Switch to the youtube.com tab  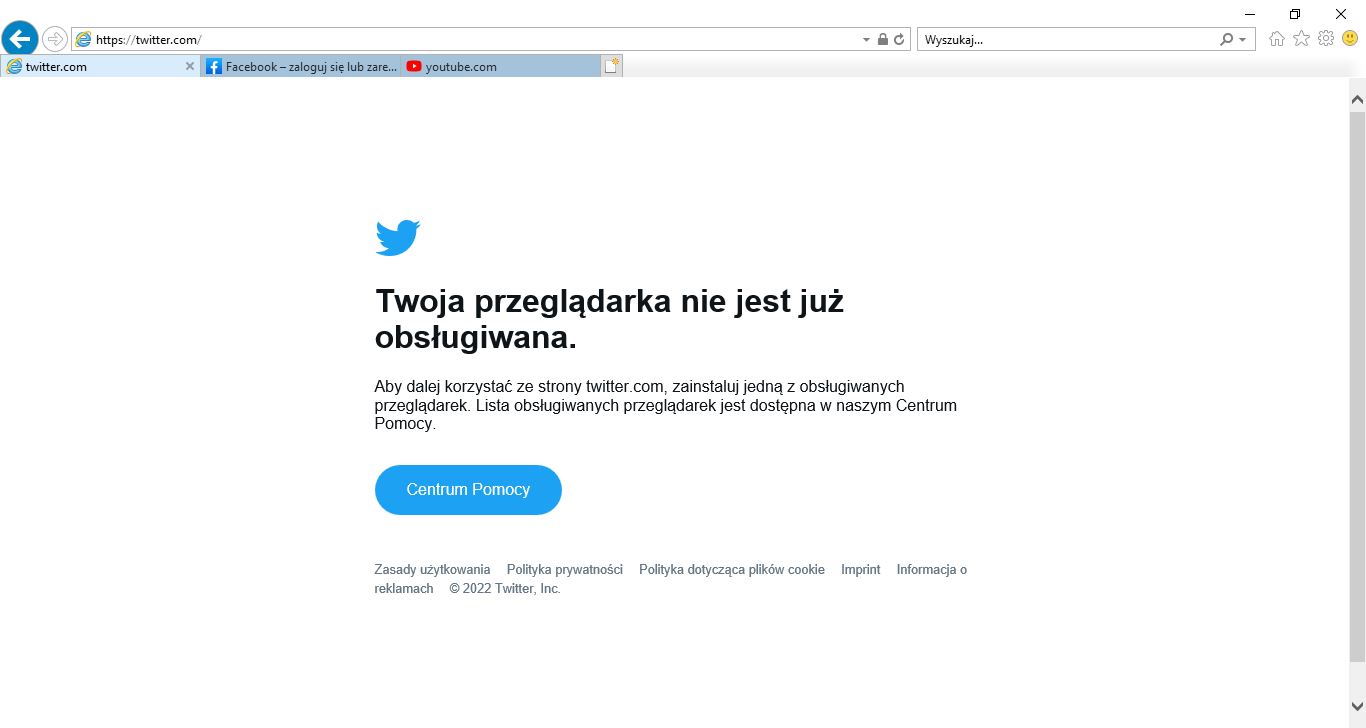tap(502, 66)
